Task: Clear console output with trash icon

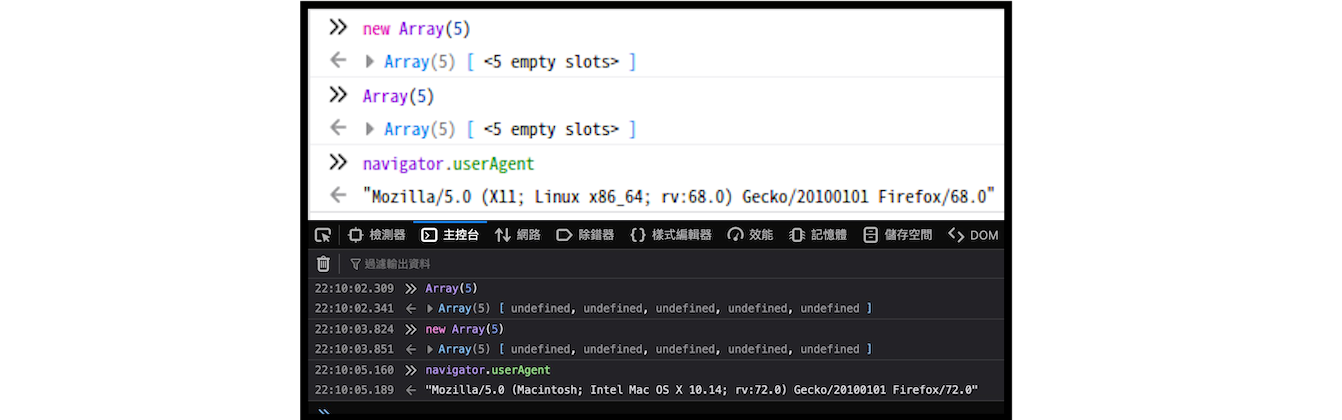Action: pyautogui.click(x=323, y=264)
